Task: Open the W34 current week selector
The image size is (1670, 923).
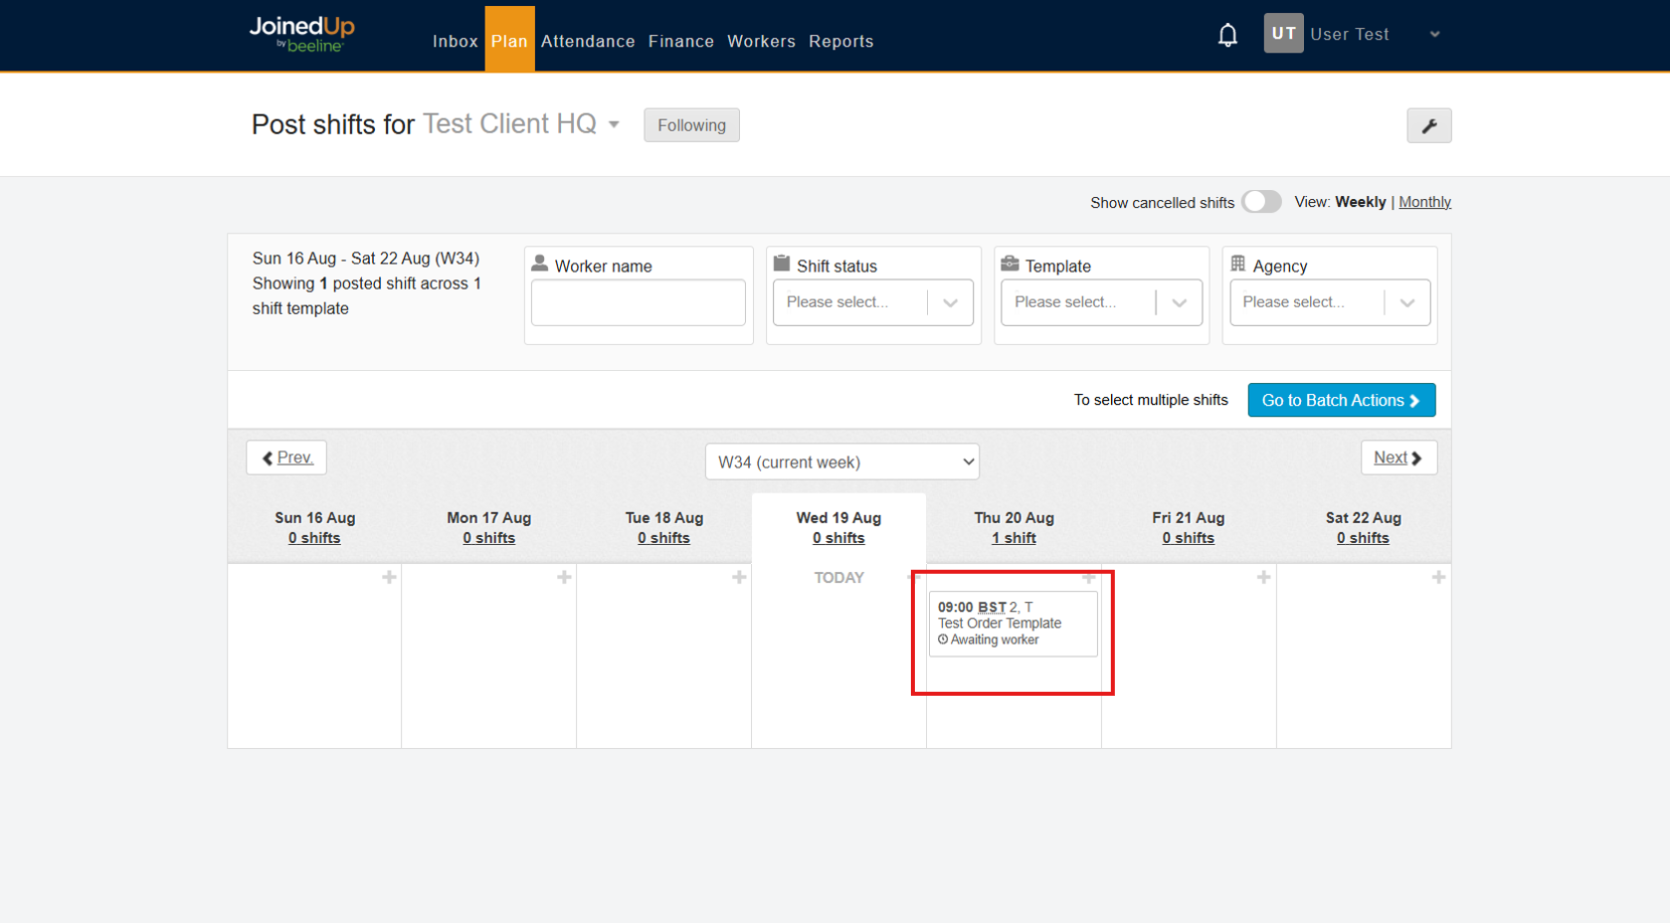Action: tap(842, 462)
